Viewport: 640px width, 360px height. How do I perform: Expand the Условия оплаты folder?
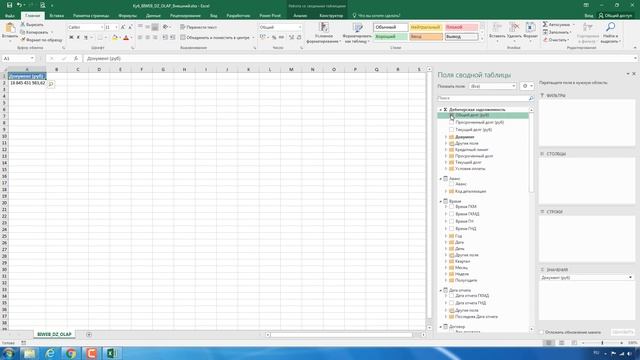tap(446, 169)
